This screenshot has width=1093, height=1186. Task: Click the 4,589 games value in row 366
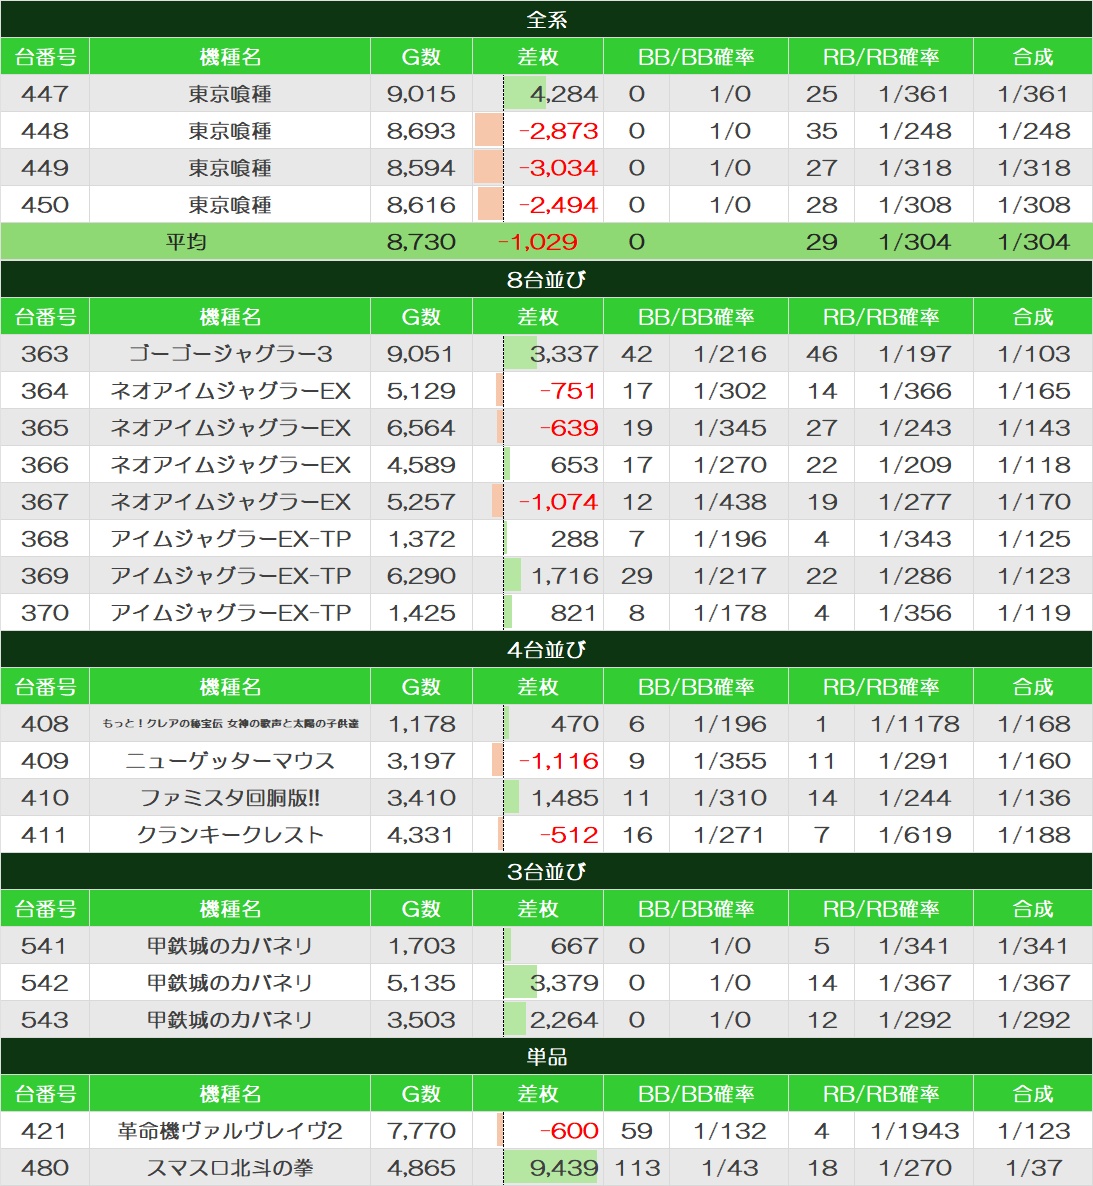tap(421, 464)
